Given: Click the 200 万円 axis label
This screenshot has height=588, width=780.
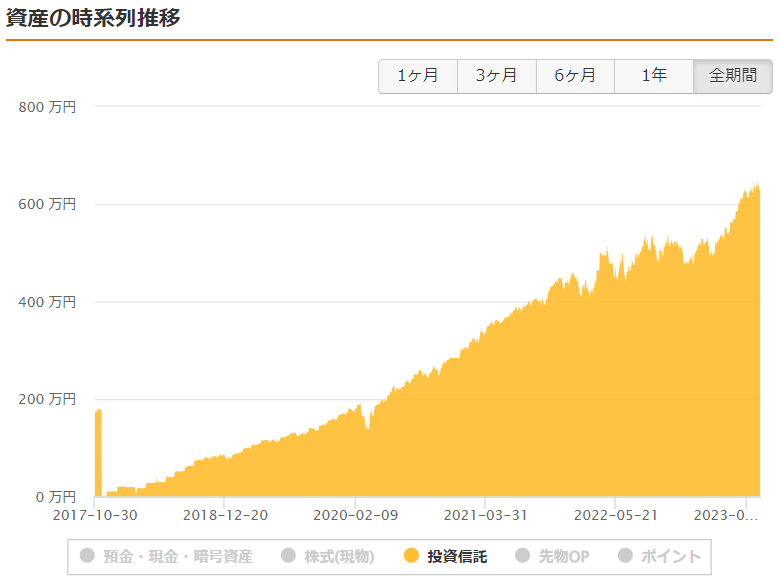Looking at the screenshot, I should [47, 399].
